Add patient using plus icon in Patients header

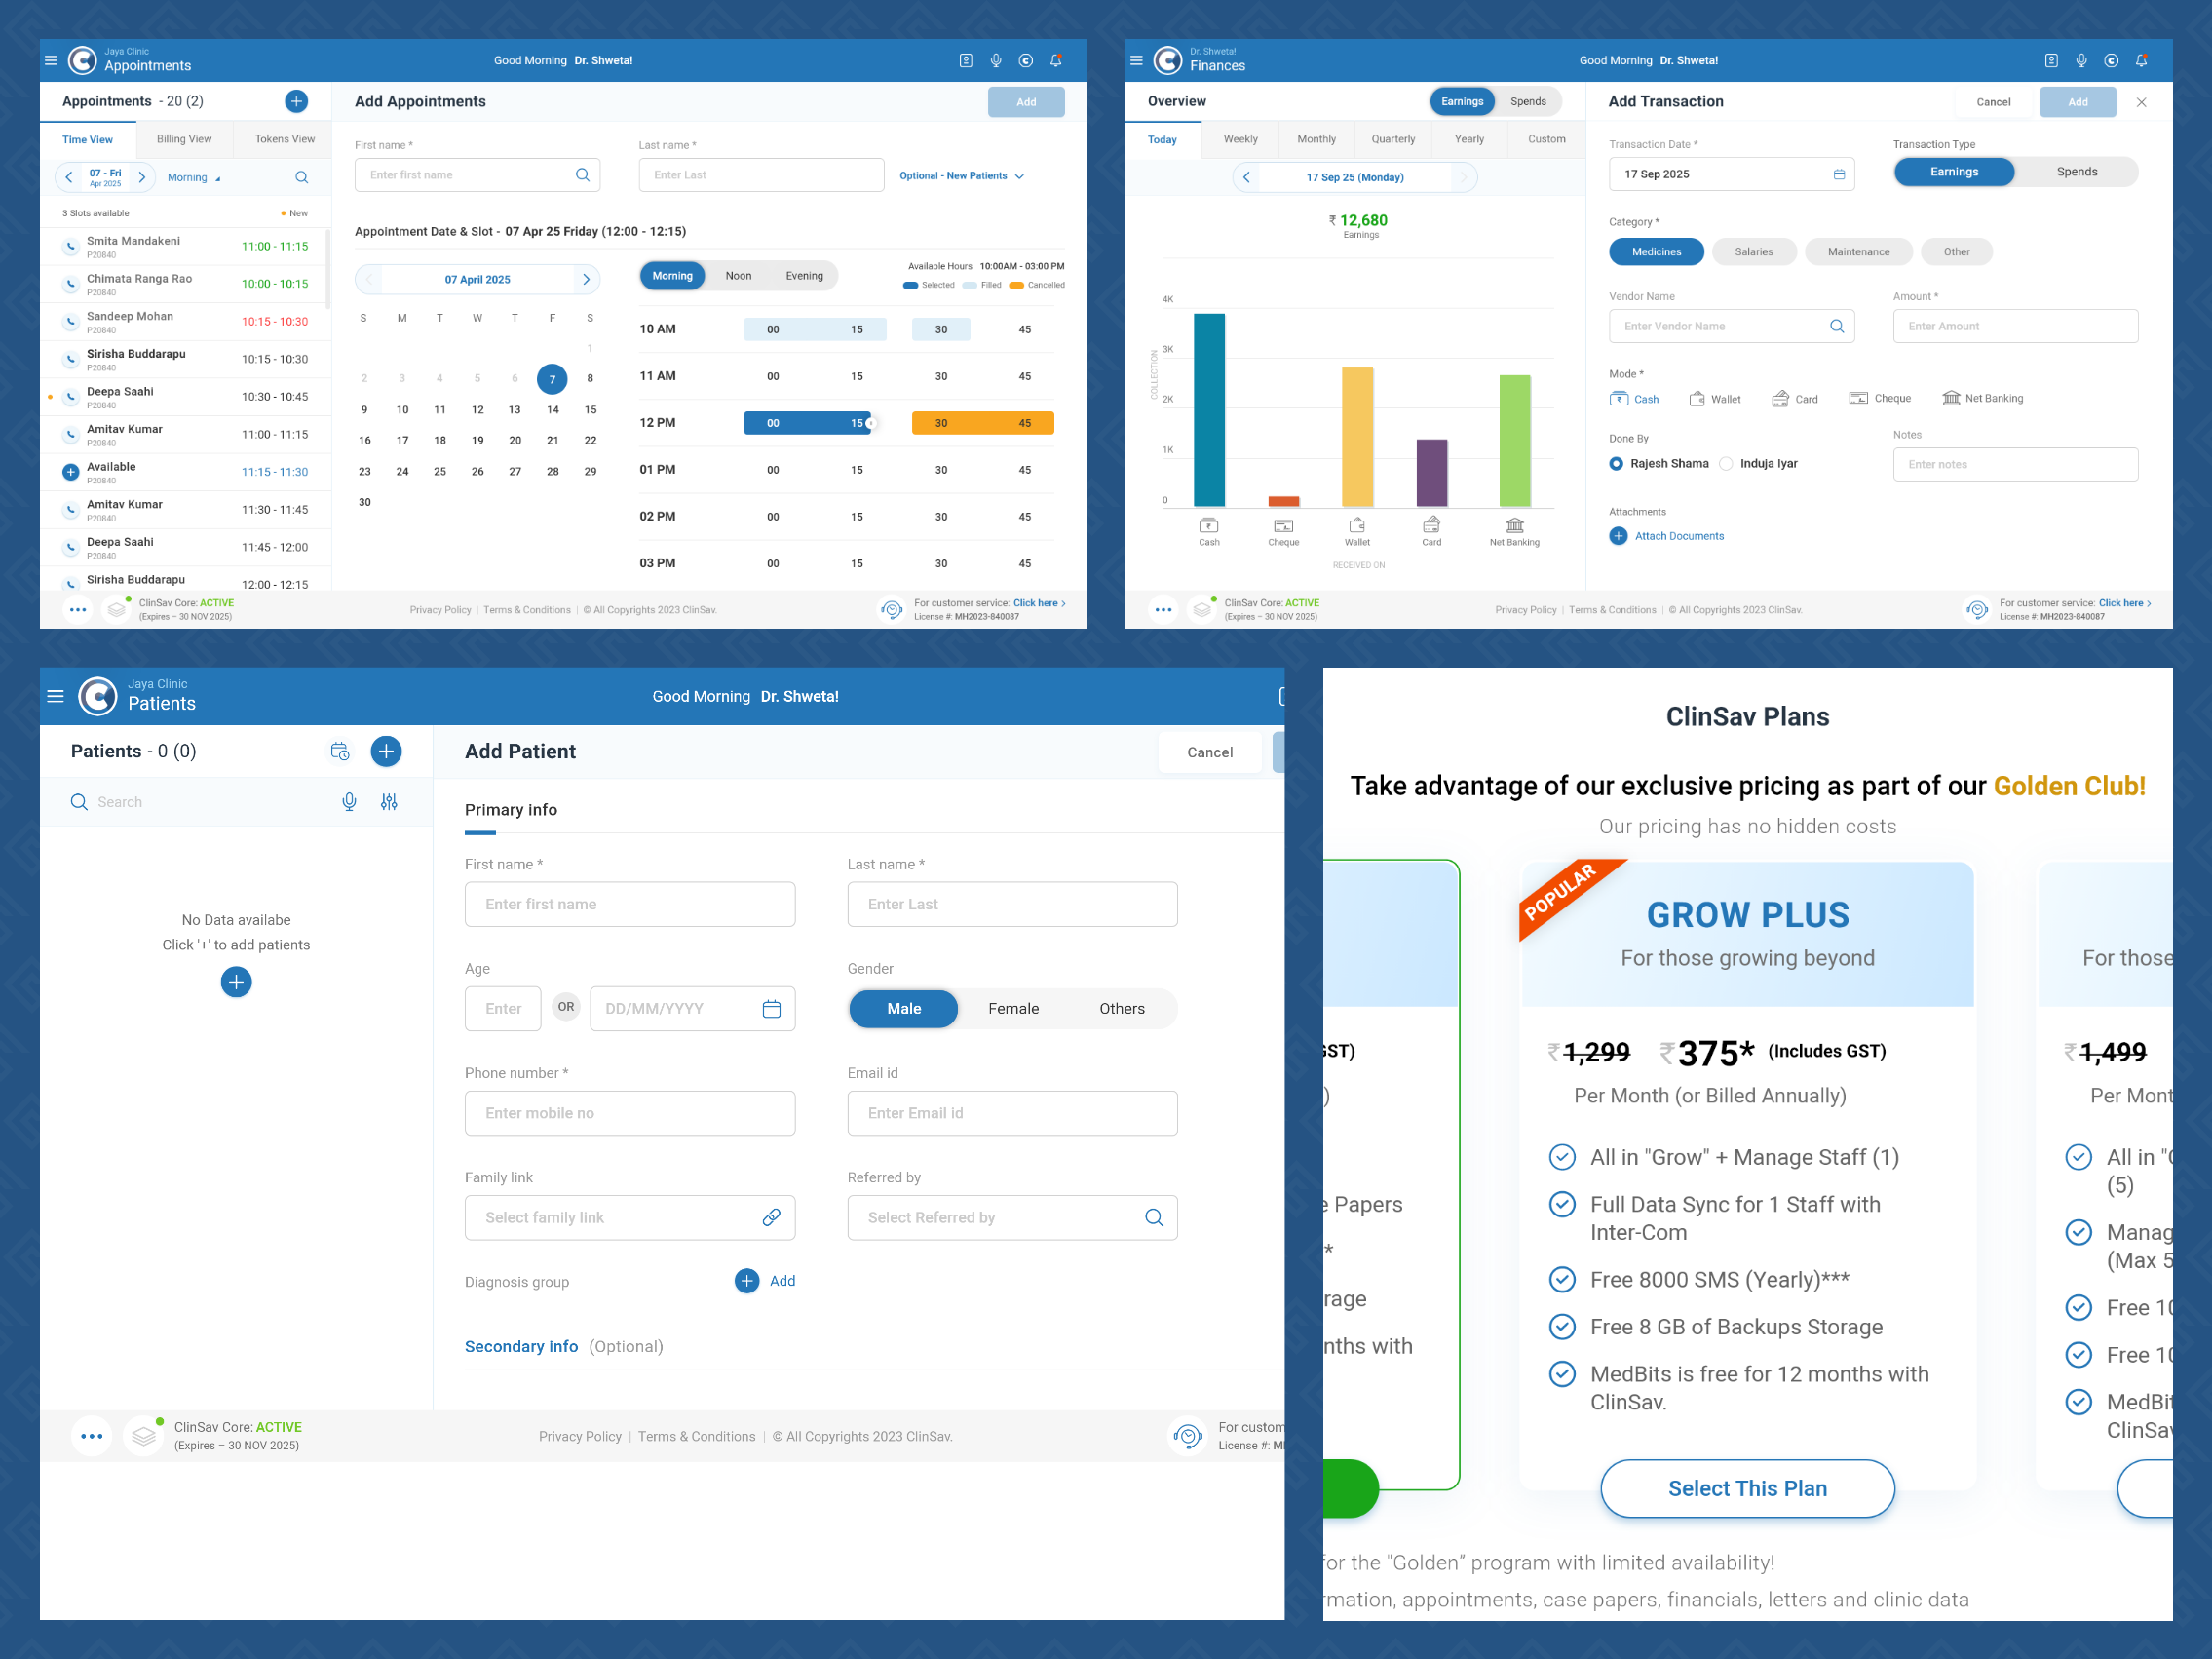[386, 751]
